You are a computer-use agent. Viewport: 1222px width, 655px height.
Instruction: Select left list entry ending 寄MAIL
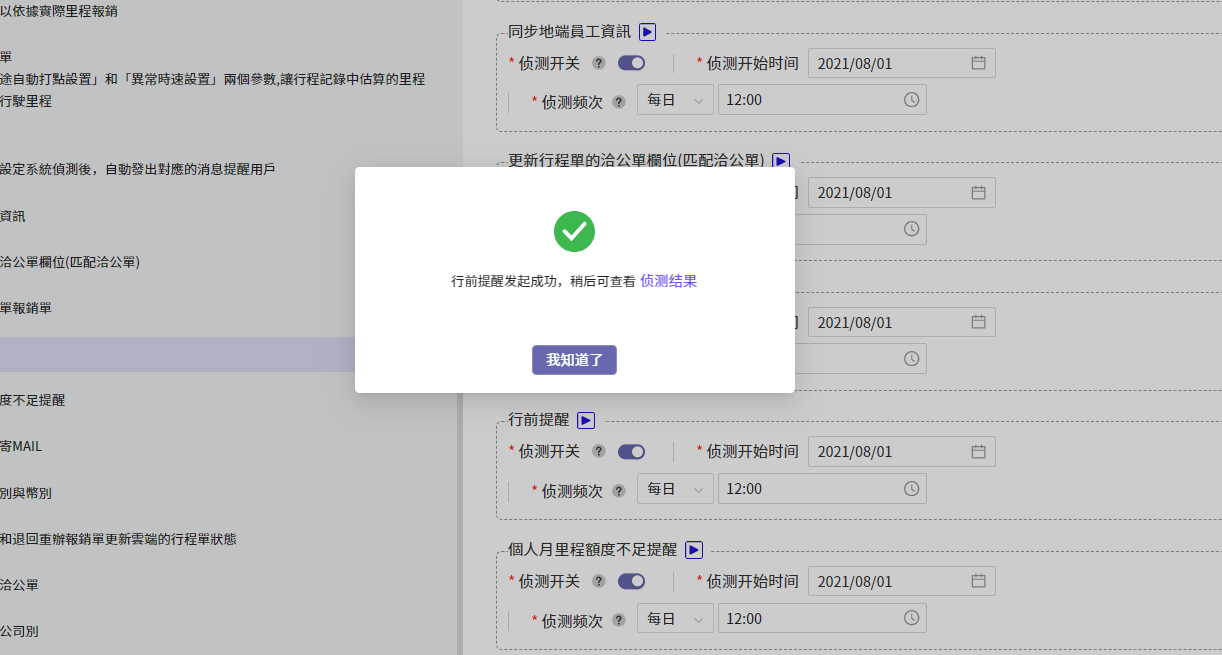tap(21, 446)
